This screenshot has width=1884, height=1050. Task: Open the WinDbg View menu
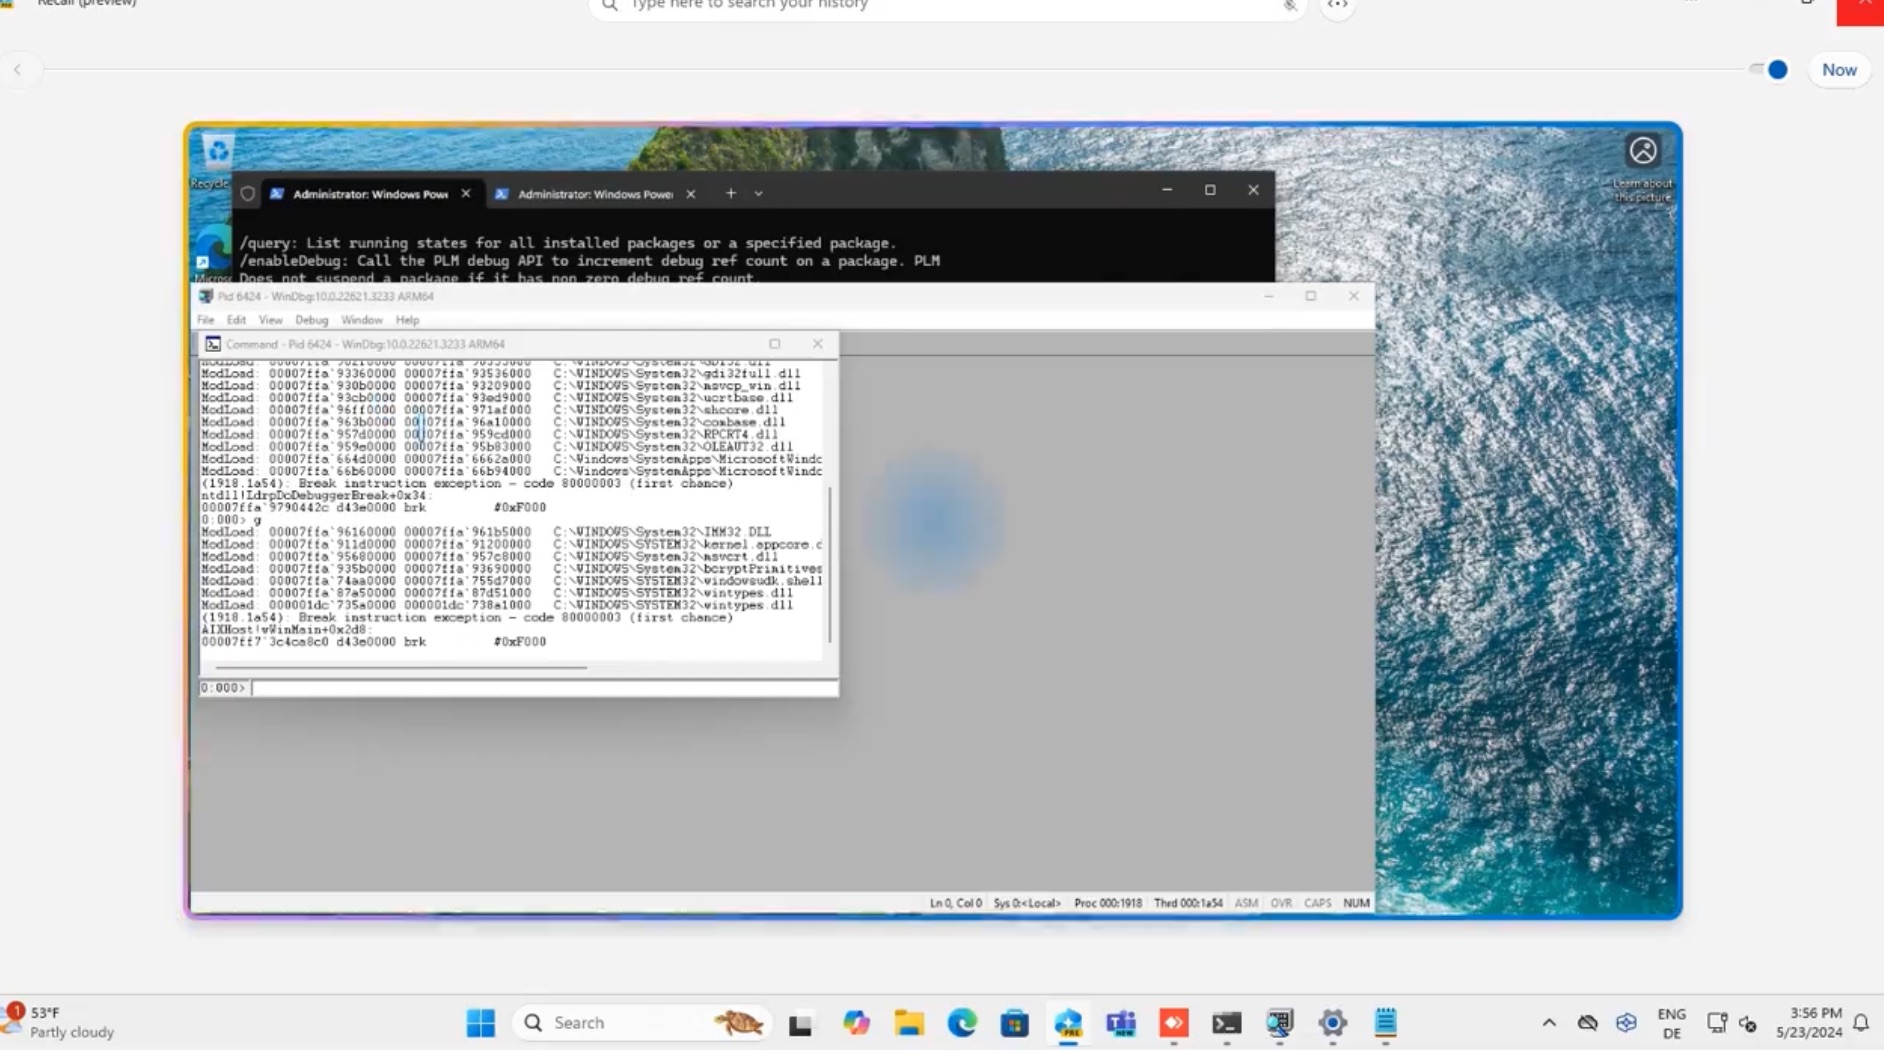[271, 320]
